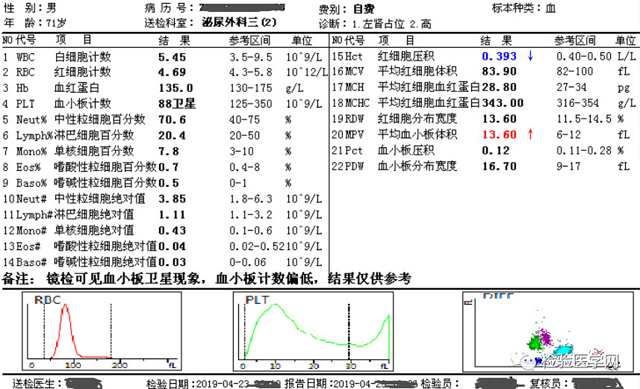Viewport: 640px width, 389px height.
Task: Click the 泌尿外科三(2) department field
Action: [239, 22]
